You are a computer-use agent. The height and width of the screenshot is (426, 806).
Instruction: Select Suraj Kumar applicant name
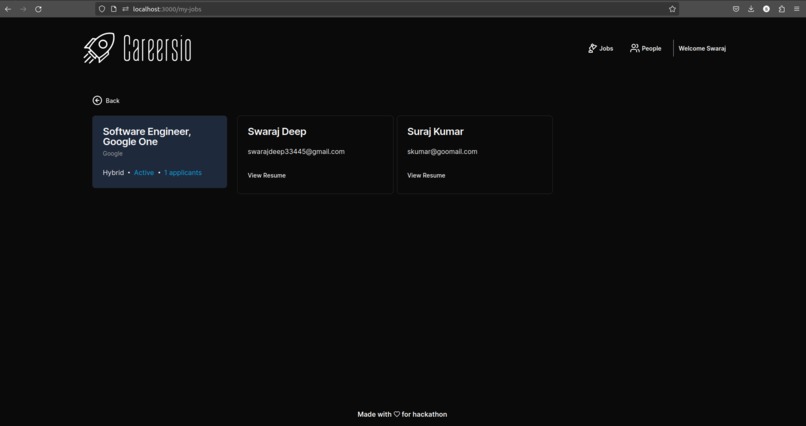click(435, 132)
